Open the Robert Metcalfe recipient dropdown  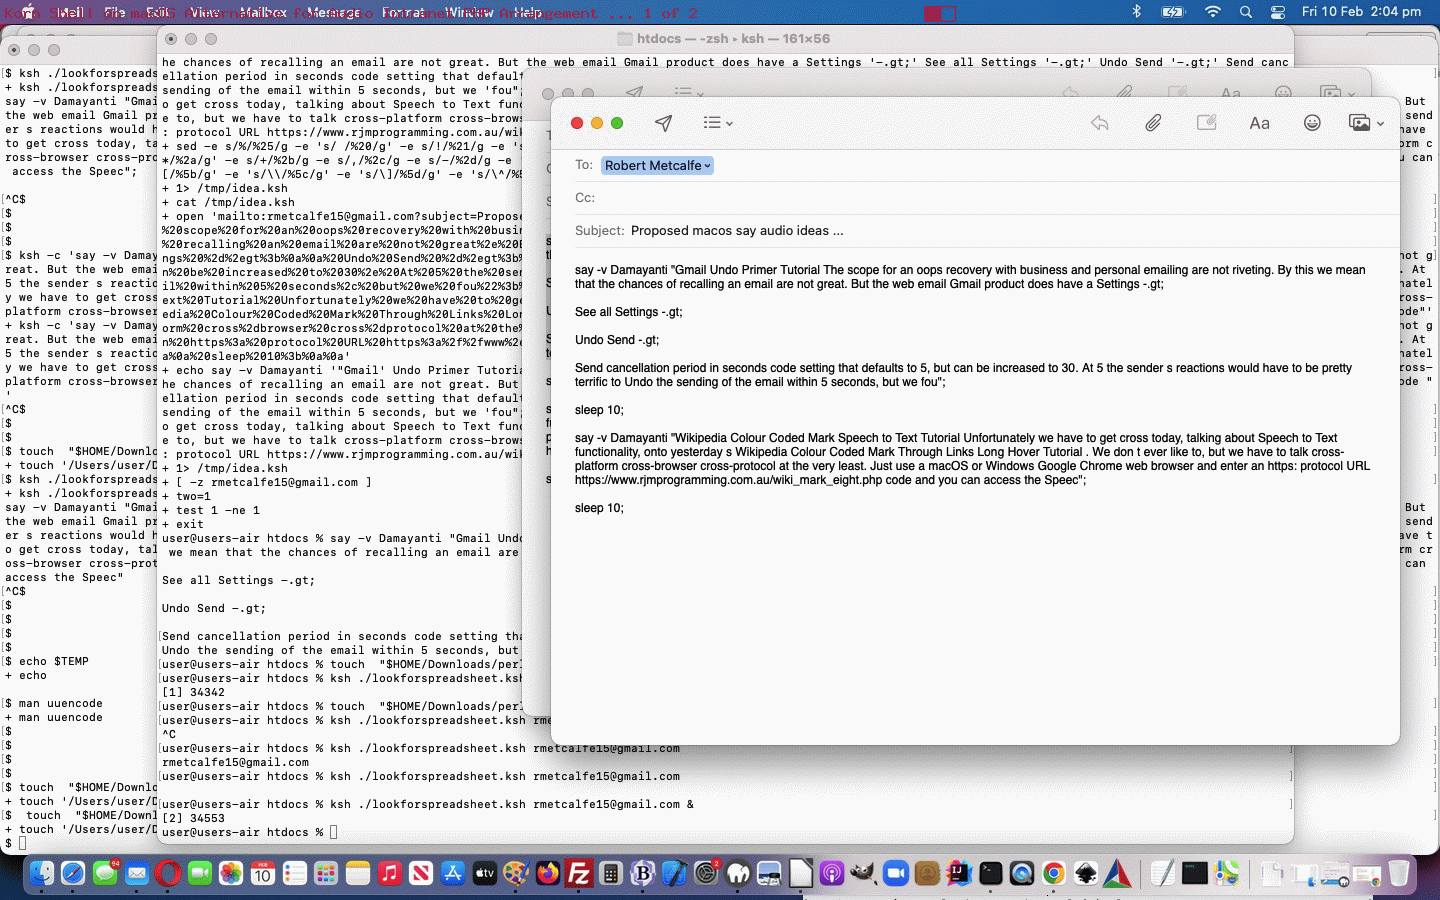[657, 166]
